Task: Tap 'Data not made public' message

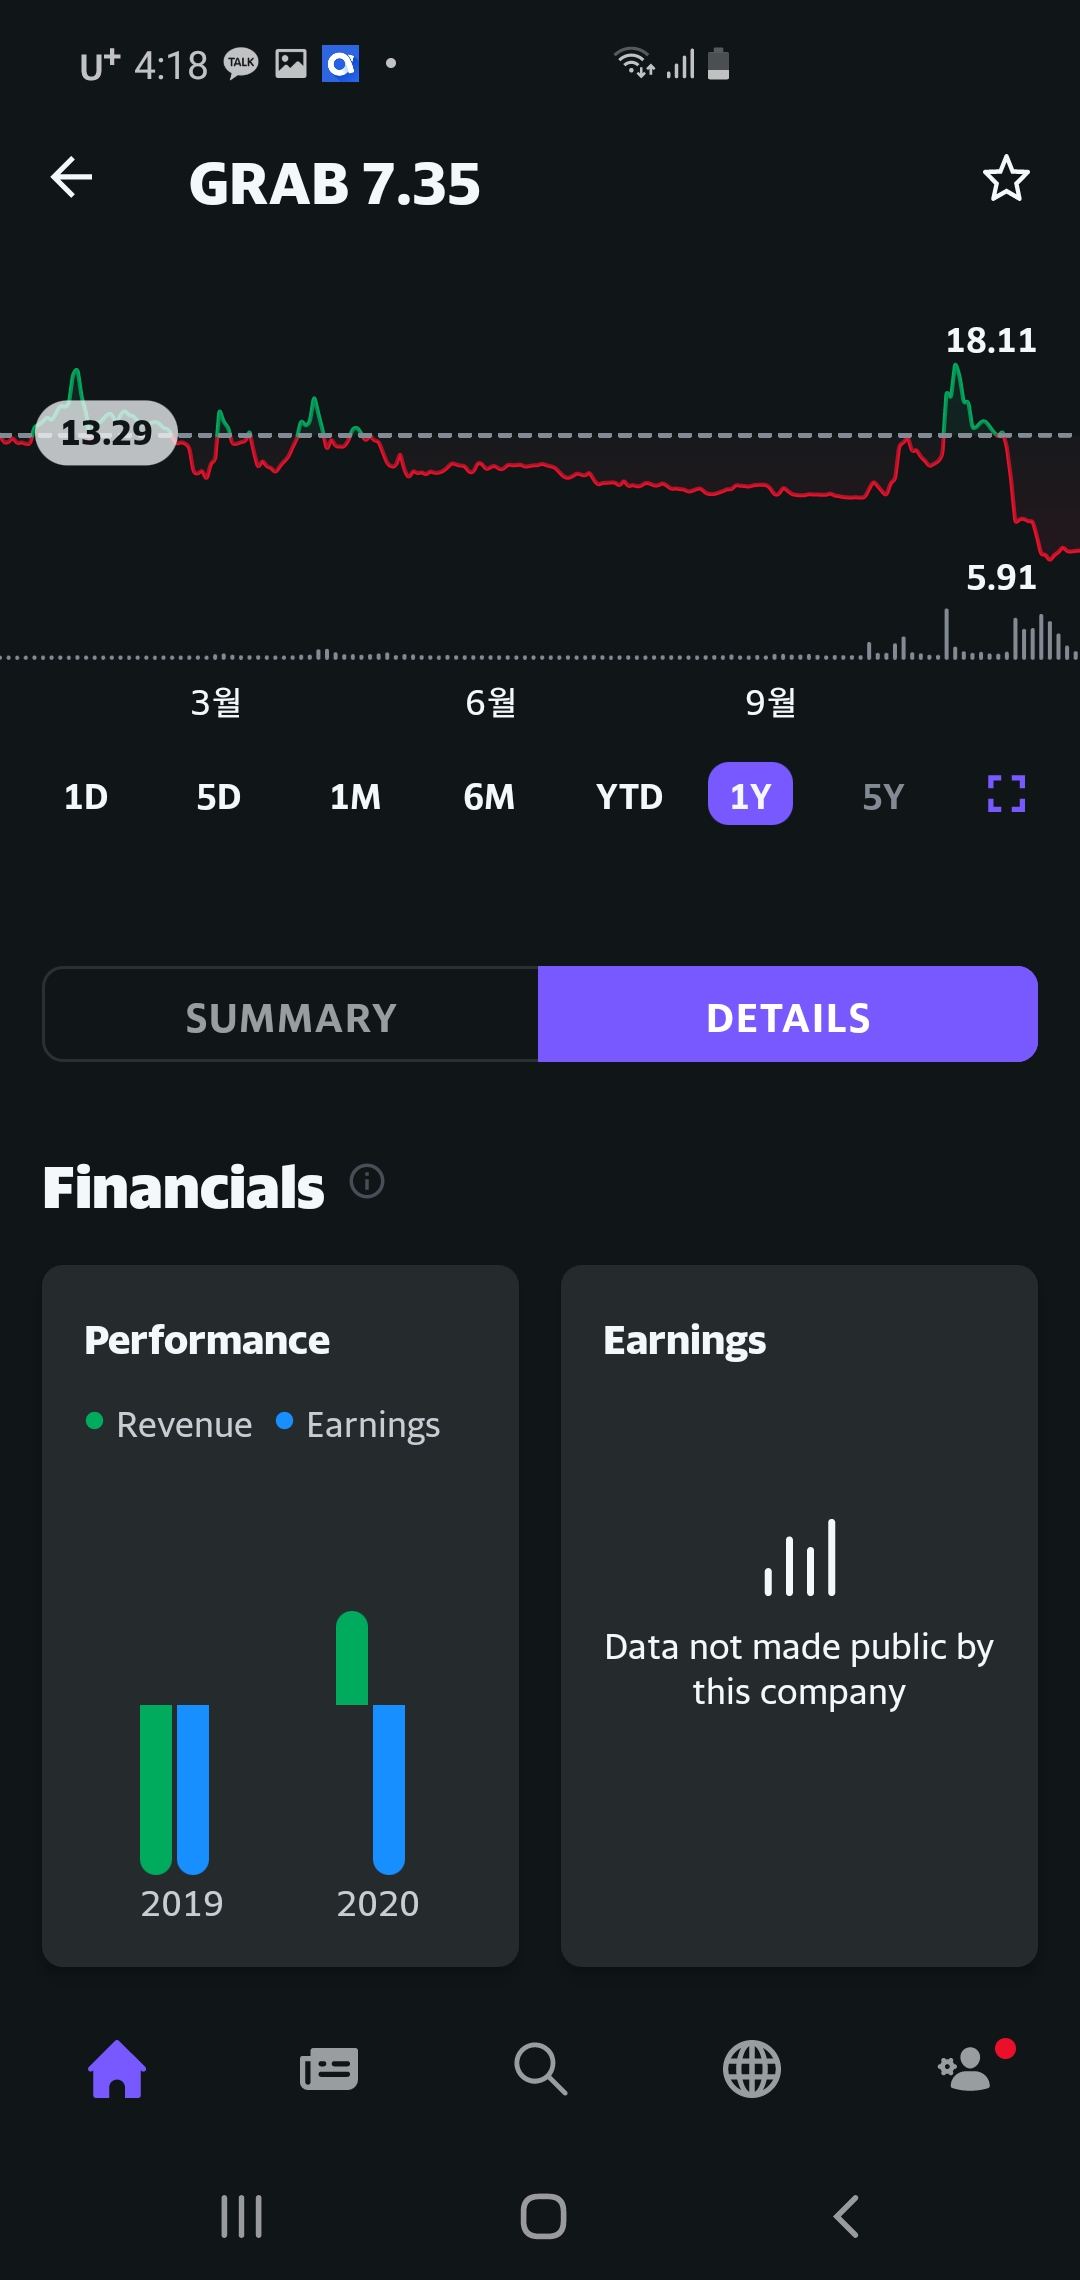Action: (799, 1669)
